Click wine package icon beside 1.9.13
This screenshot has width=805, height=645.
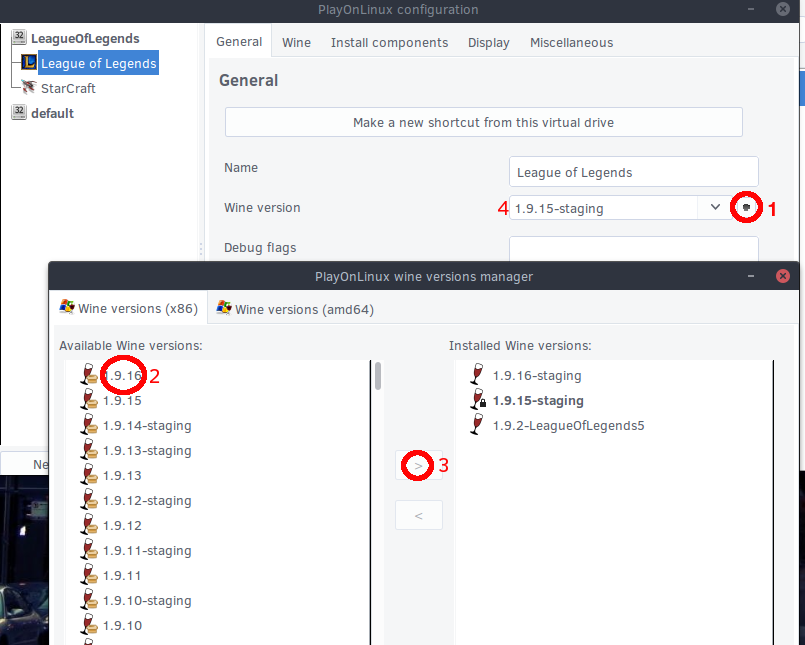point(89,475)
